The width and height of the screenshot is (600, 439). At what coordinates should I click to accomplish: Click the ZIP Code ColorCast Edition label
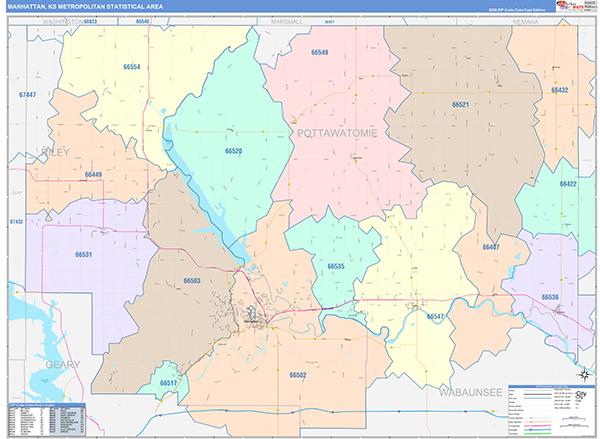(x=517, y=10)
